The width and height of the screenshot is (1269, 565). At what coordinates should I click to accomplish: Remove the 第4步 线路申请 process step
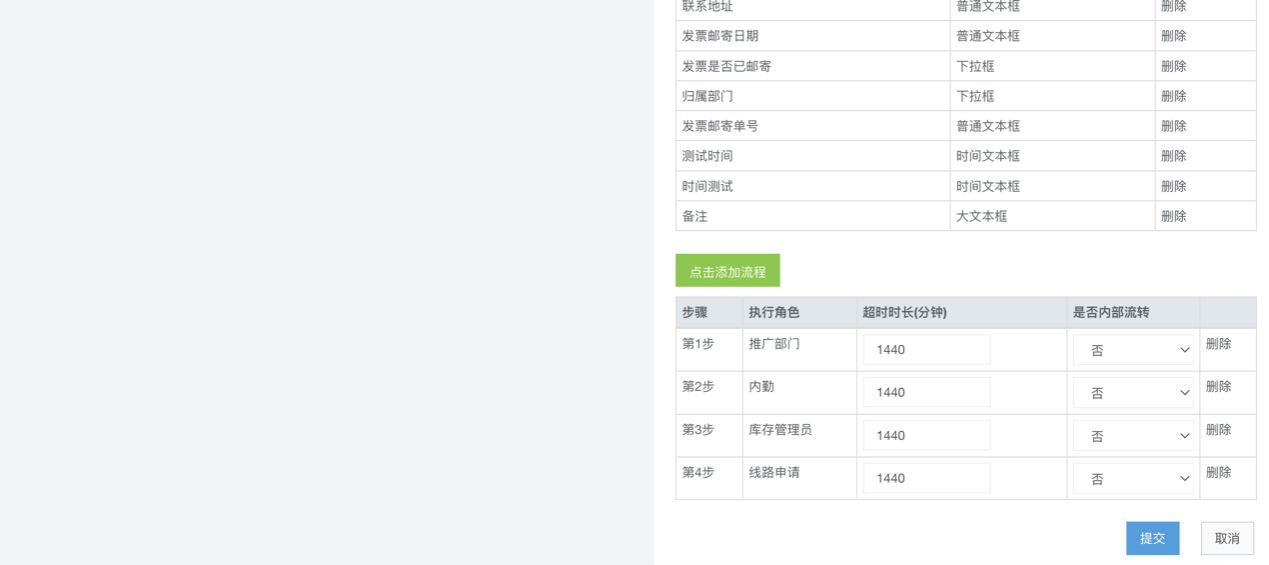[1218, 473]
